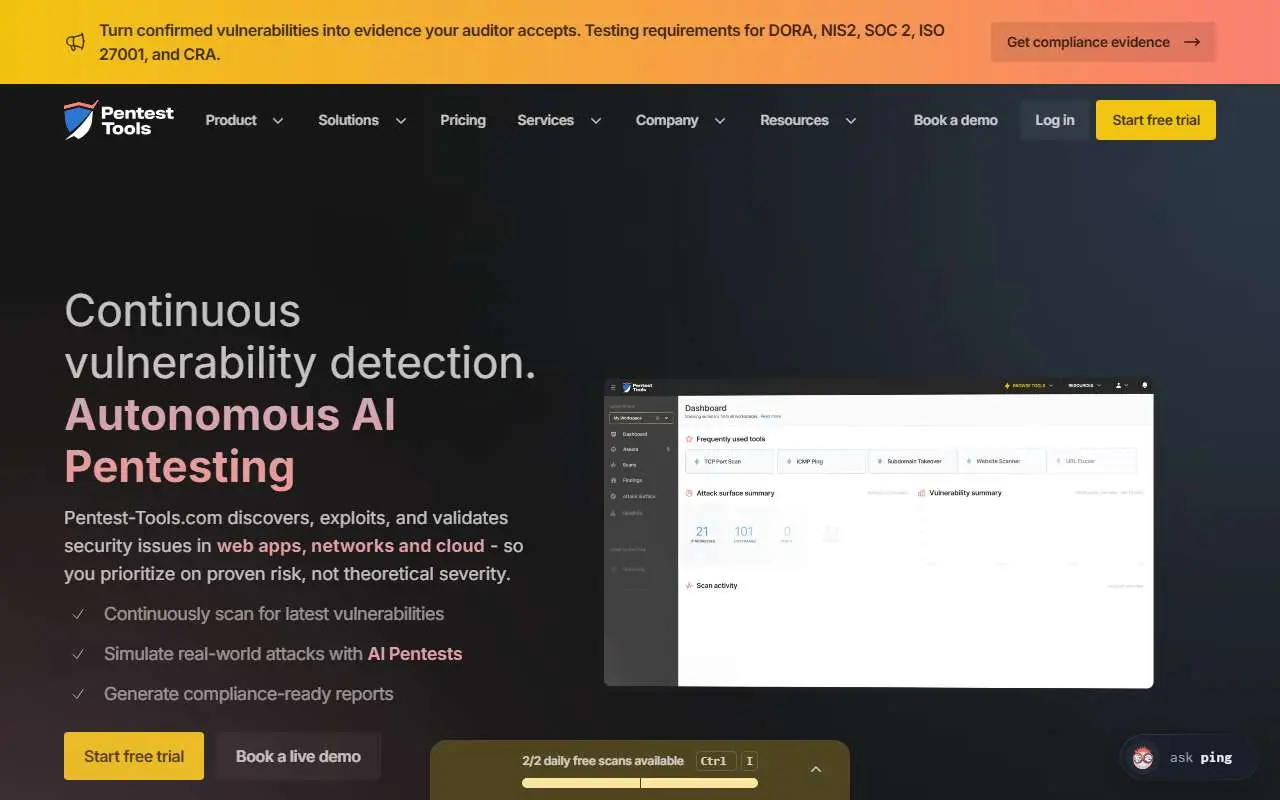Open Browse Tools menu in the dashboard preview
1280x800 pixels.
[x=1028, y=385]
